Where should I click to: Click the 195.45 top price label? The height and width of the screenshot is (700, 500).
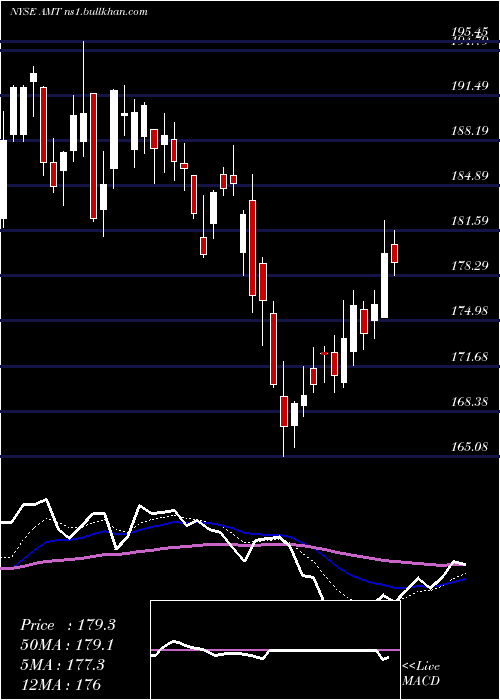[x=470, y=31]
